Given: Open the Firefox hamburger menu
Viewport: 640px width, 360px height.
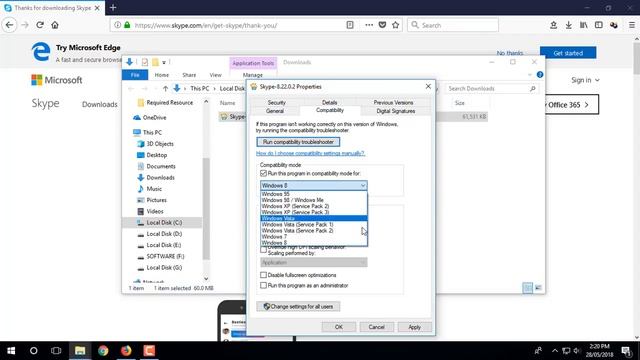Looking at the screenshot, I should [x=631, y=25].
